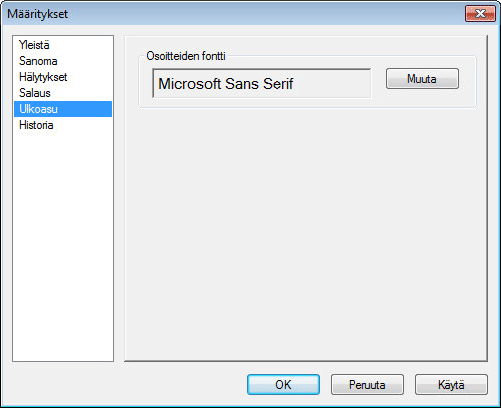Close the Määritykset dialog with X

click(480, 14)
